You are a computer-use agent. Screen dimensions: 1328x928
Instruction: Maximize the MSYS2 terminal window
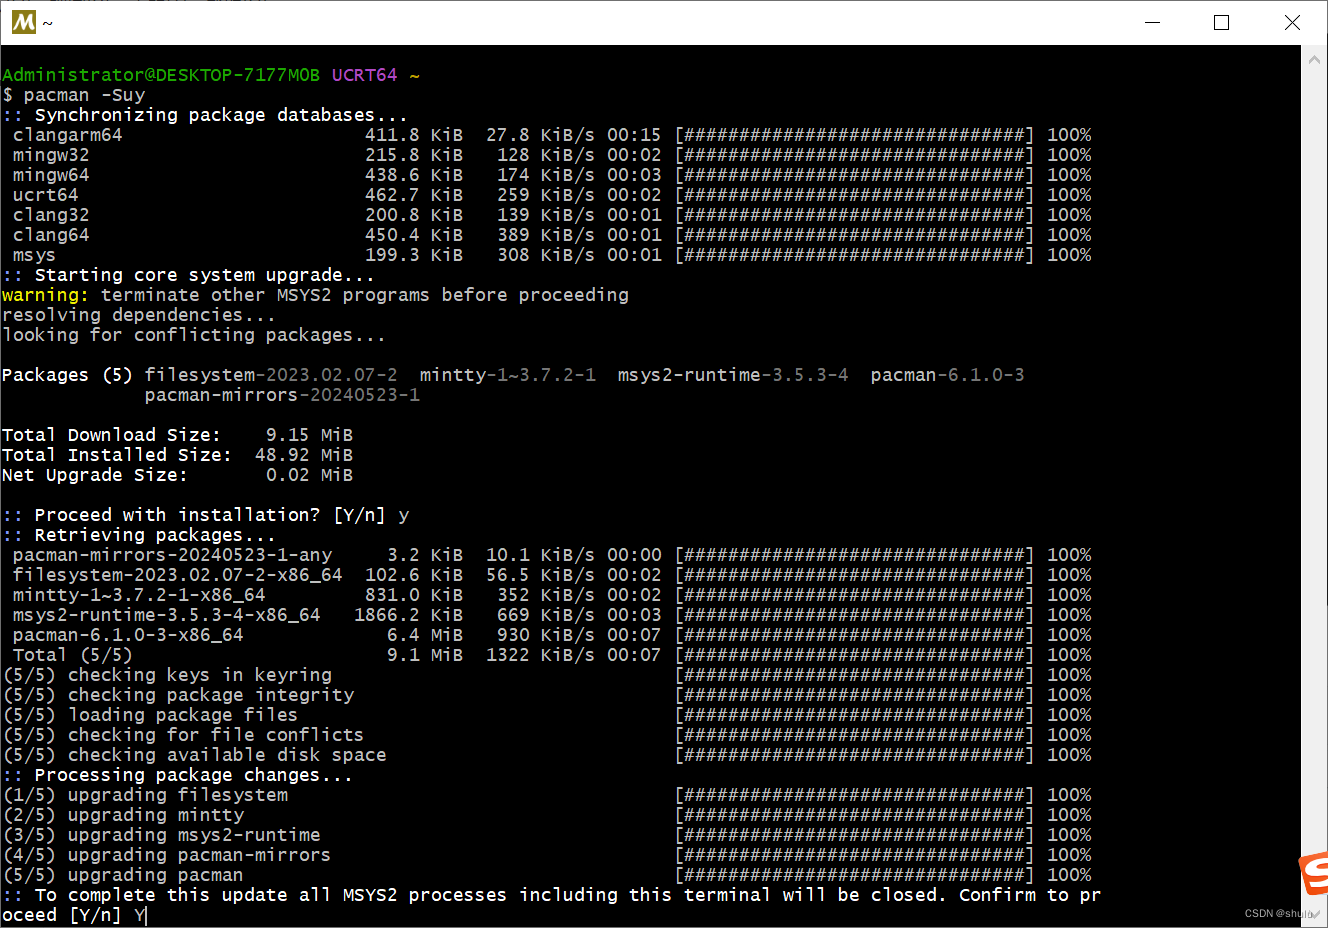(x=1221, y=22)
